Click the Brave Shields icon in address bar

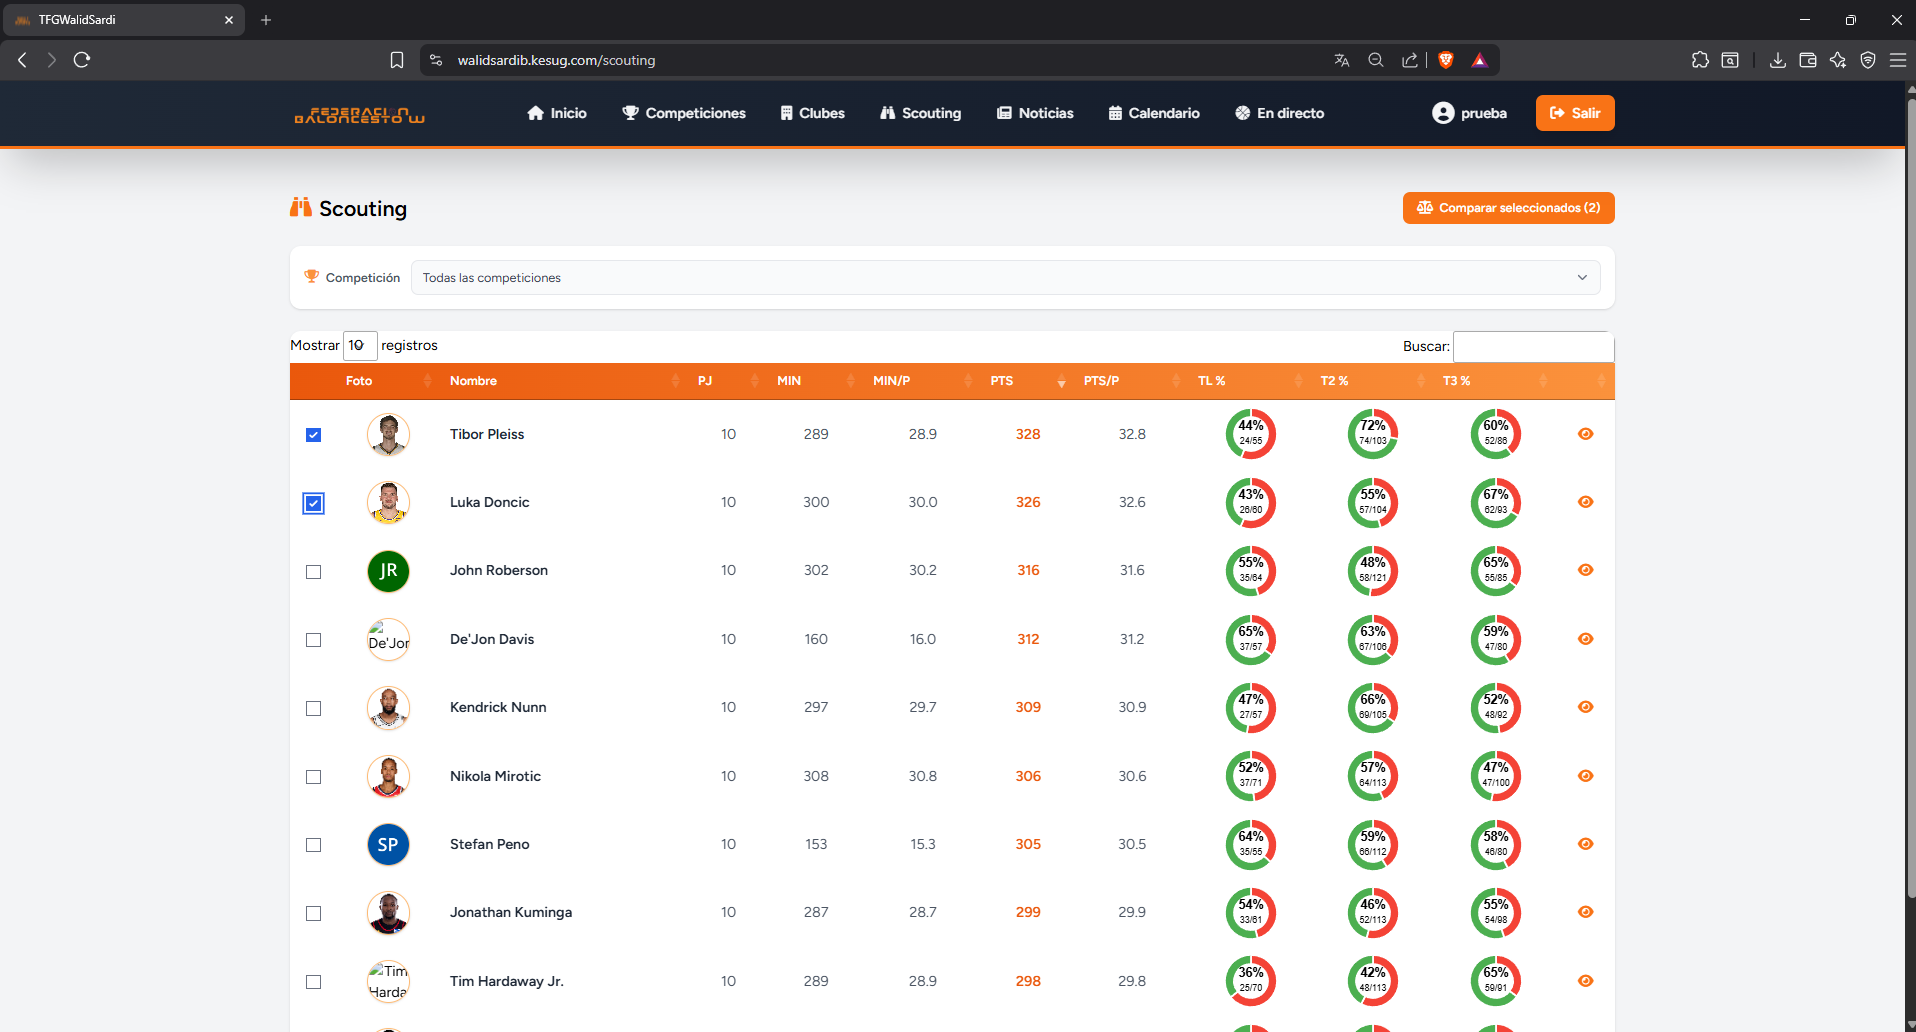(x=1447, y=60)
